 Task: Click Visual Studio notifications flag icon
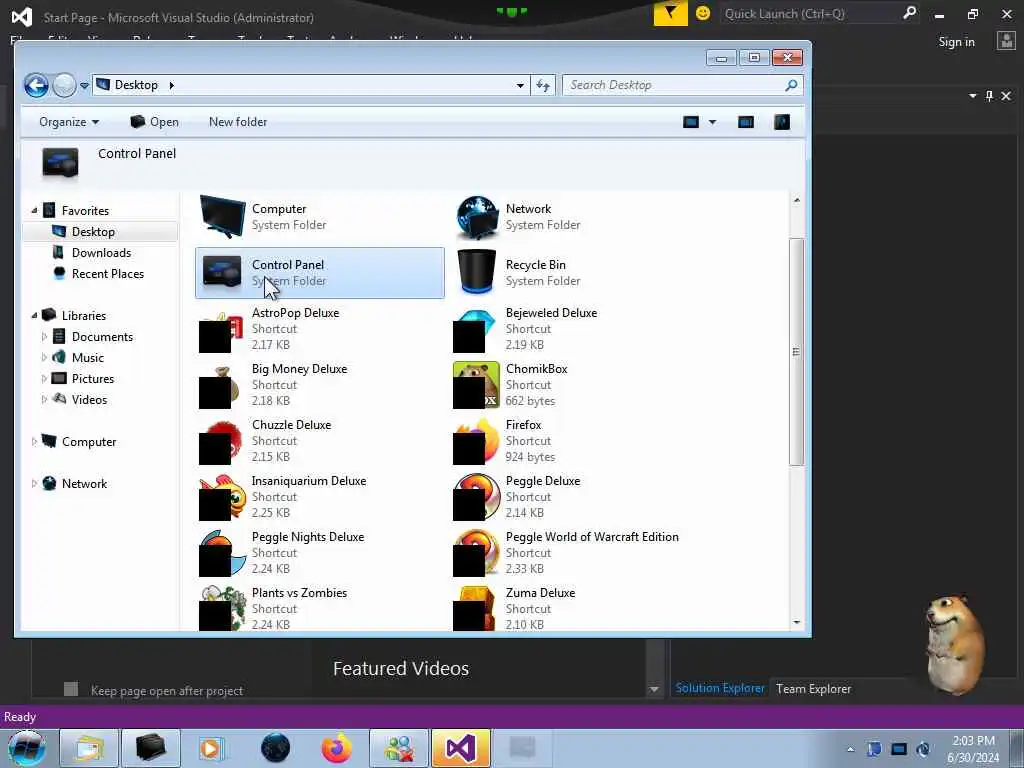[x=671, y=13]
